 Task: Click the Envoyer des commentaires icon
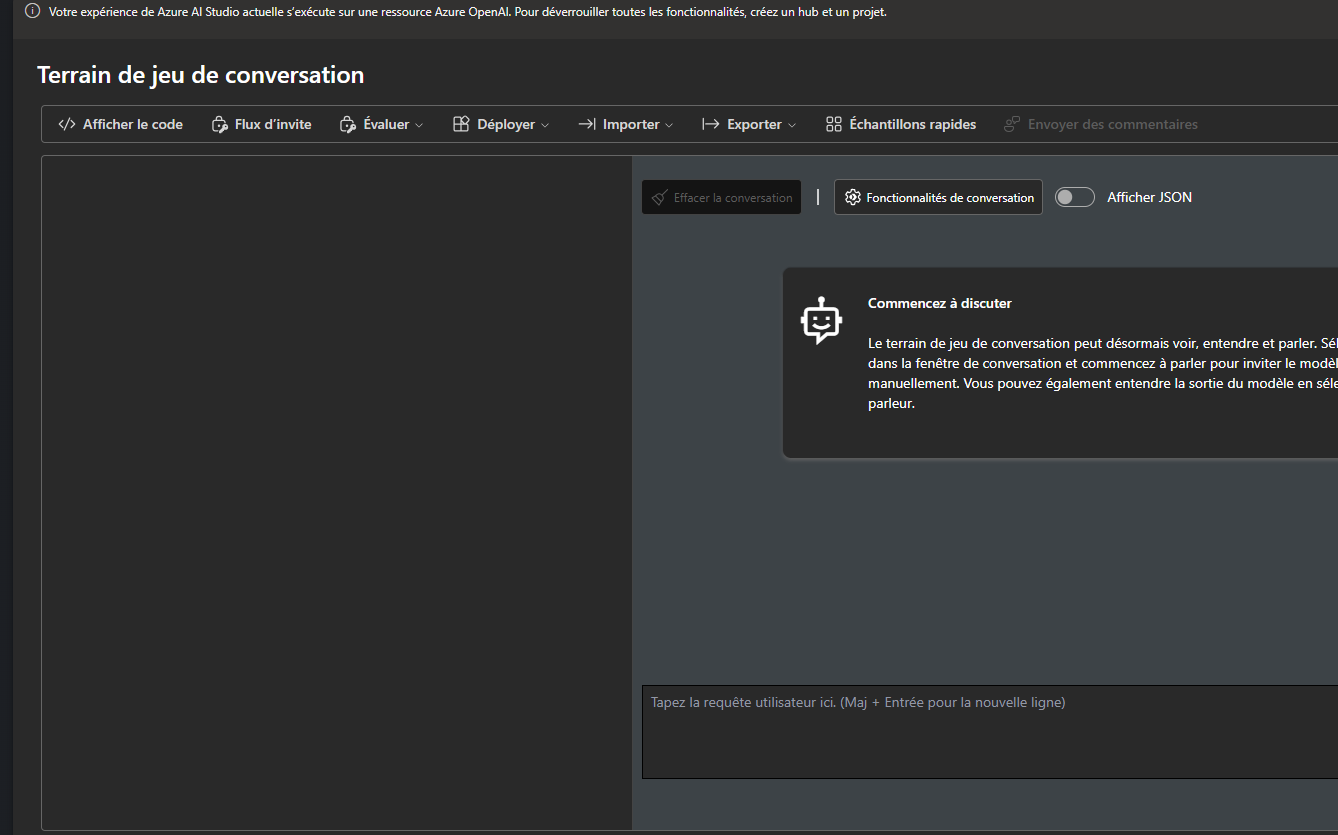(1012, 124)
